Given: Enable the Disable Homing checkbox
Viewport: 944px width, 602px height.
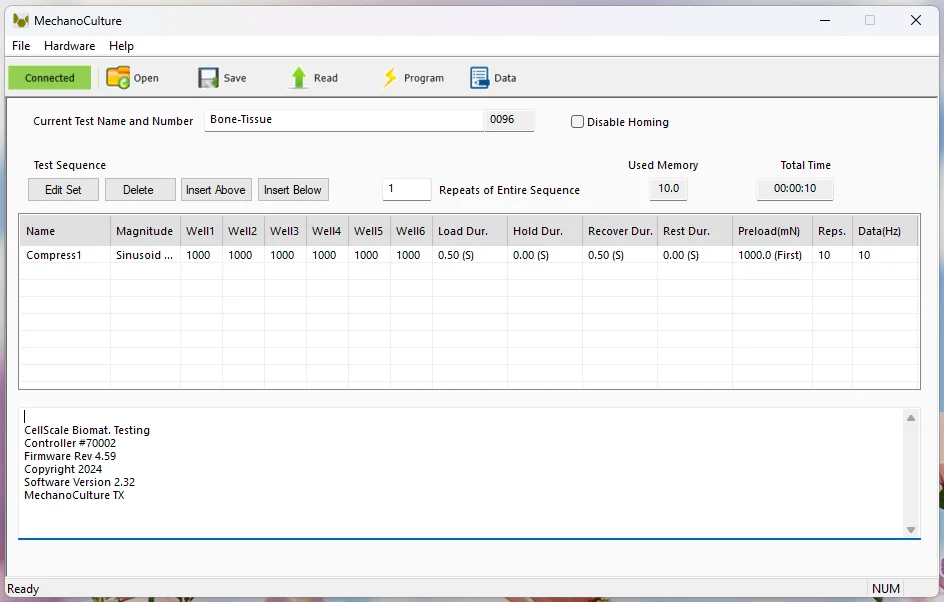Looking at the screenshot, I should click(x=577, y=122).
